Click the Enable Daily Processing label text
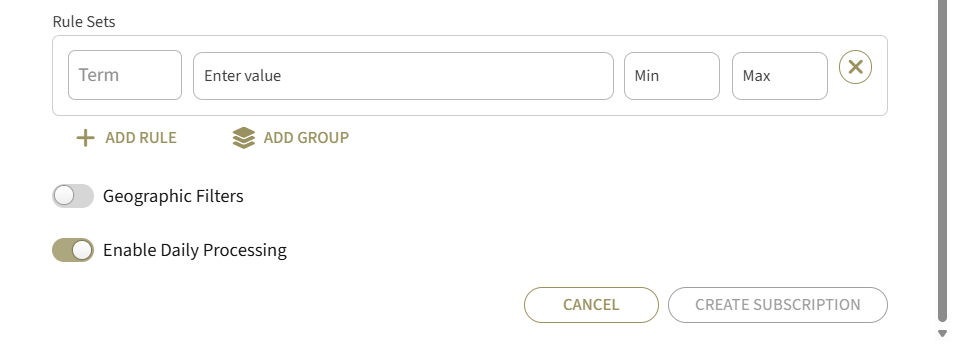Screen dimensions: 954x363 195,251
